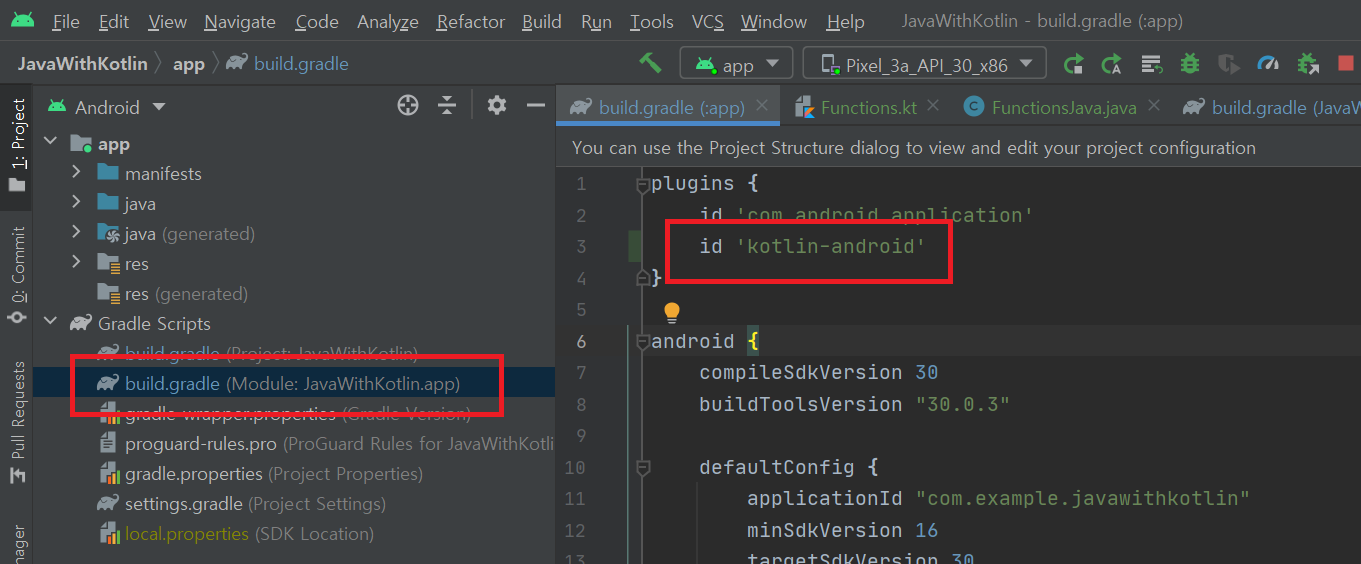1361x564 pixels.
Task: Click the buildToolsVersion "30.0.3" text
Action: click(855, 404)
